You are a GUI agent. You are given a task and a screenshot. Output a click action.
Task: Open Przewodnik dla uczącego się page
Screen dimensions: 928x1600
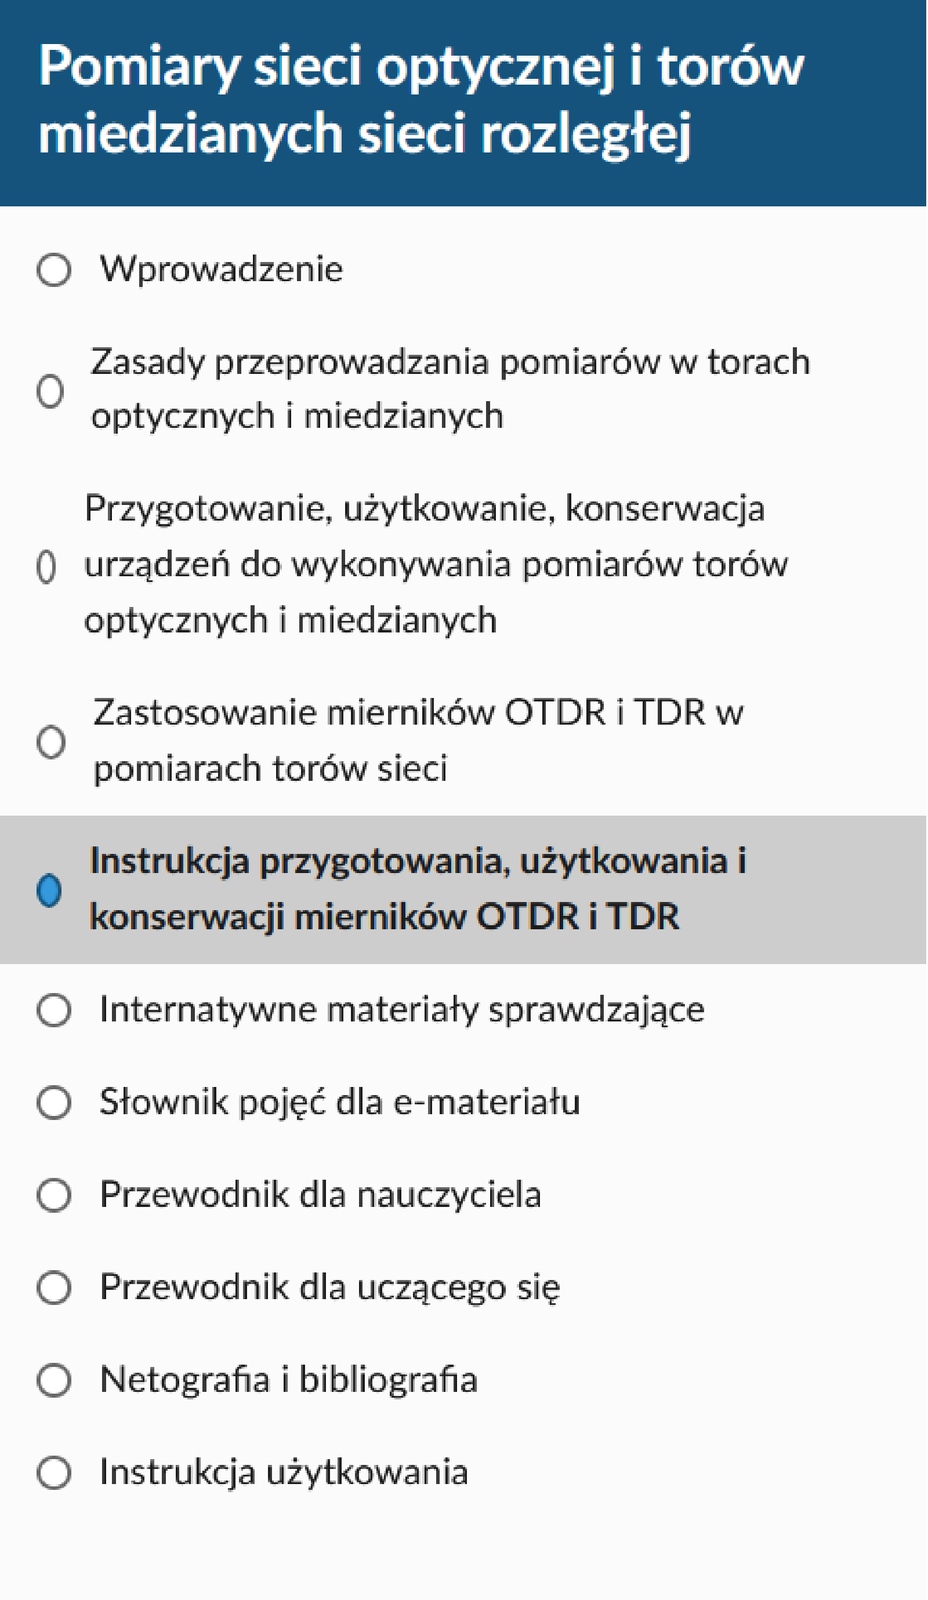pyautogui.click(x=329, y=1287)
